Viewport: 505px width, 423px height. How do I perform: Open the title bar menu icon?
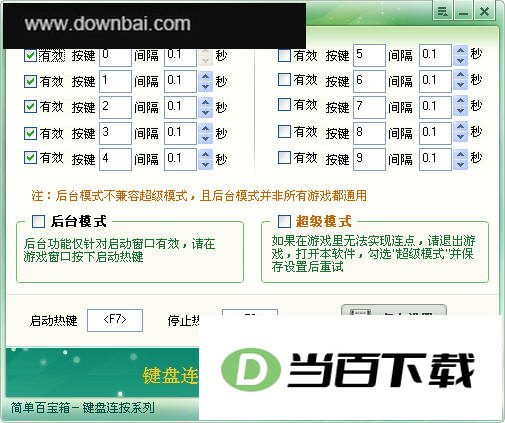pos(443,12)
